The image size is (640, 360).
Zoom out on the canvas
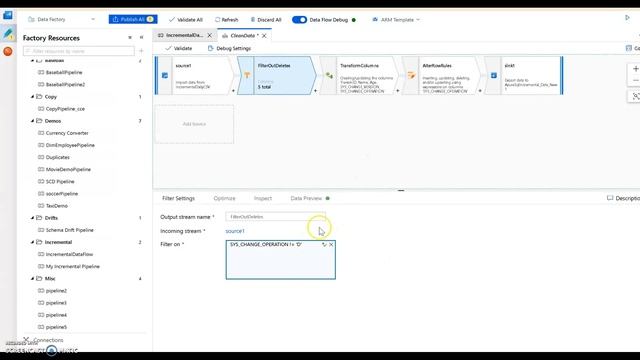tap(635, 80)
